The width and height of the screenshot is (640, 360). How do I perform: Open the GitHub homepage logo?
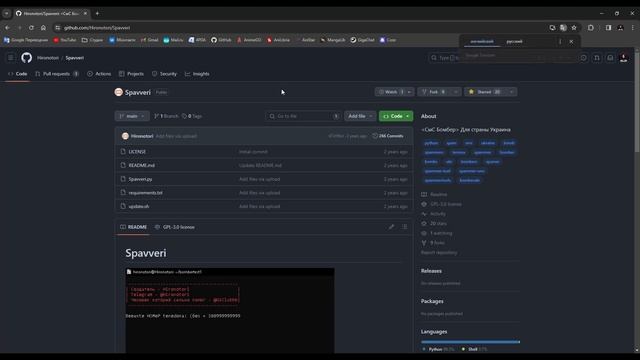click(x=27, y=58)
